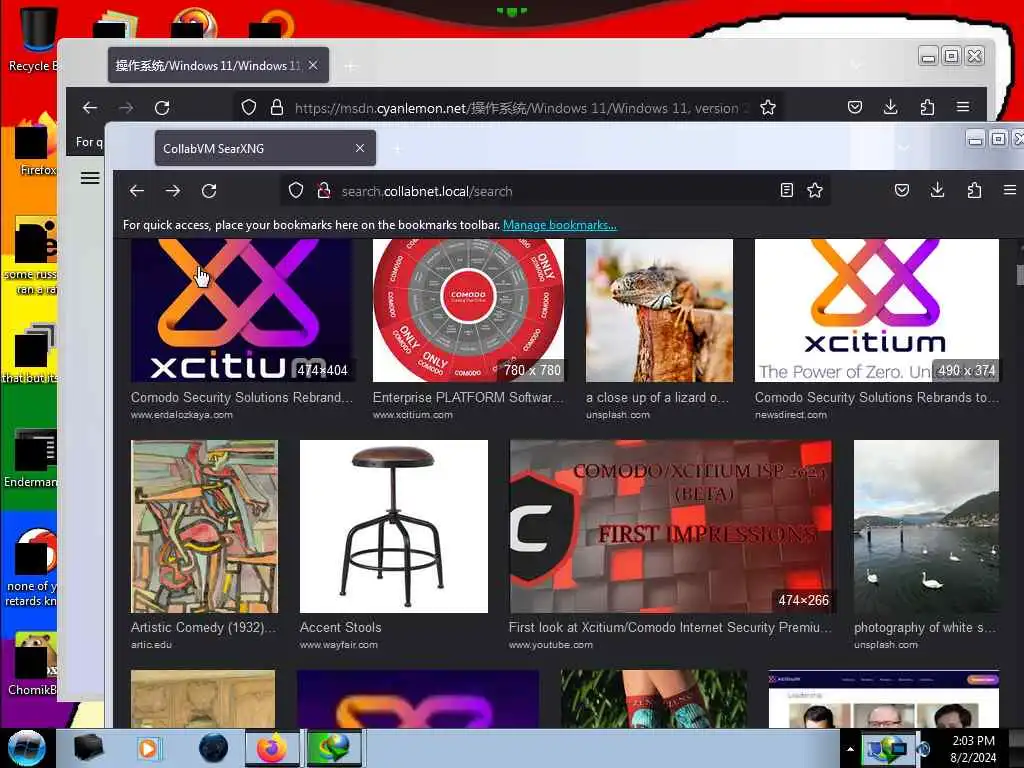This screenshot has height=768, width=1024.
Task: Click www.erdalozkaya.com source text
Action: [182, 415]
